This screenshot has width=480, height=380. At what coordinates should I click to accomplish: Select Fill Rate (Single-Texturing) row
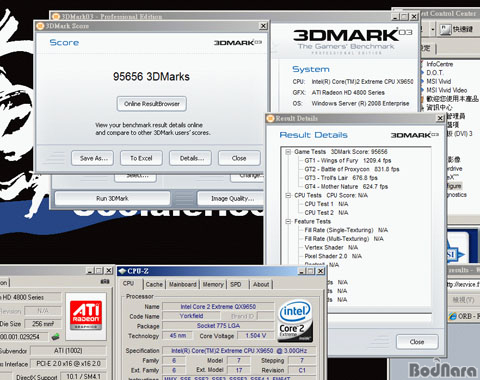point(346,230)
